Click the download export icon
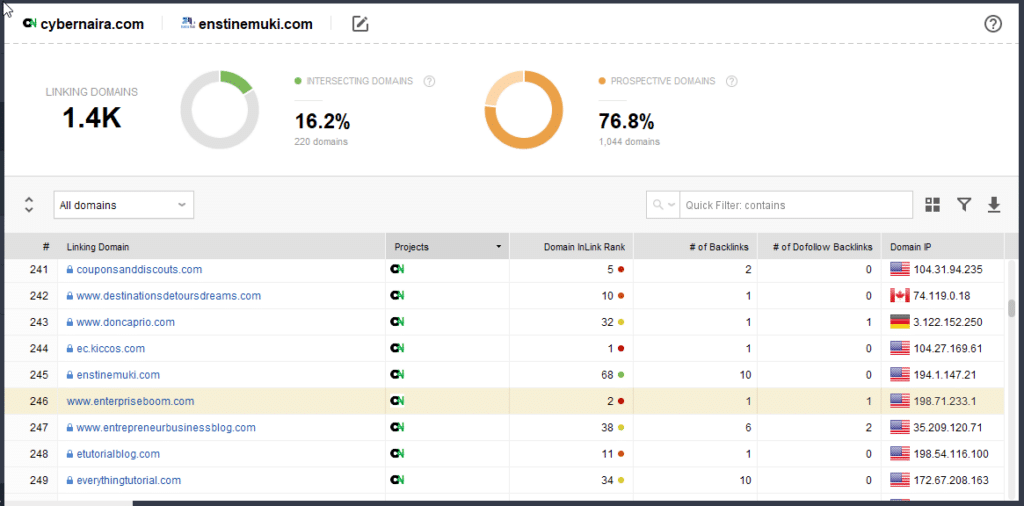 993,205
